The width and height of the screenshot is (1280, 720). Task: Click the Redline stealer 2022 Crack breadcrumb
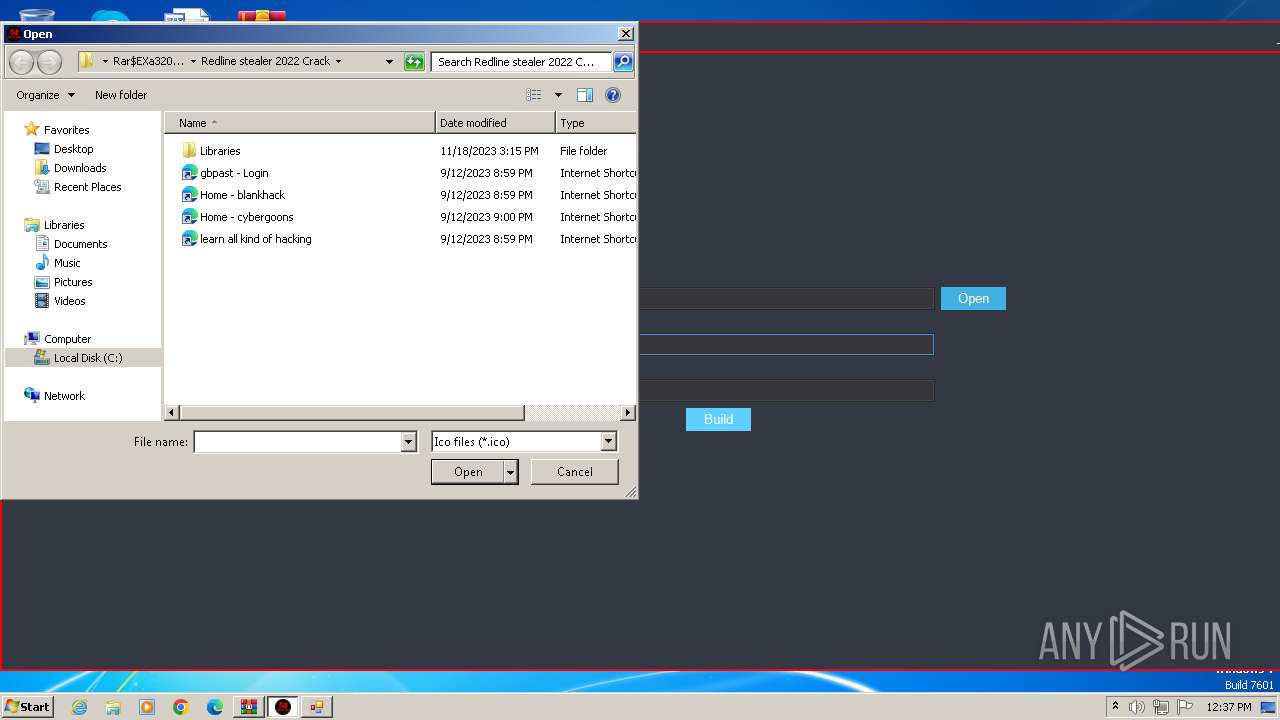click(x=265, y=62)
